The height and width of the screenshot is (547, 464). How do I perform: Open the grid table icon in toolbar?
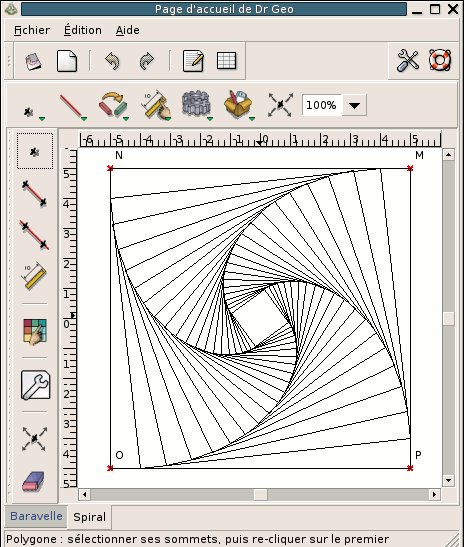click(226, 61)
